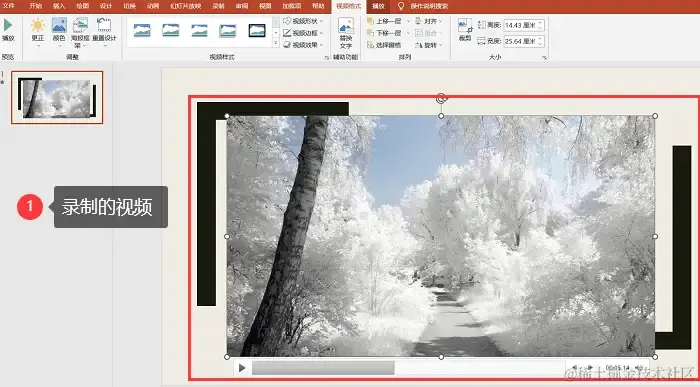Click the 操作说明搜索 tell me search box
700x387 pixels.
coord(429,6)
